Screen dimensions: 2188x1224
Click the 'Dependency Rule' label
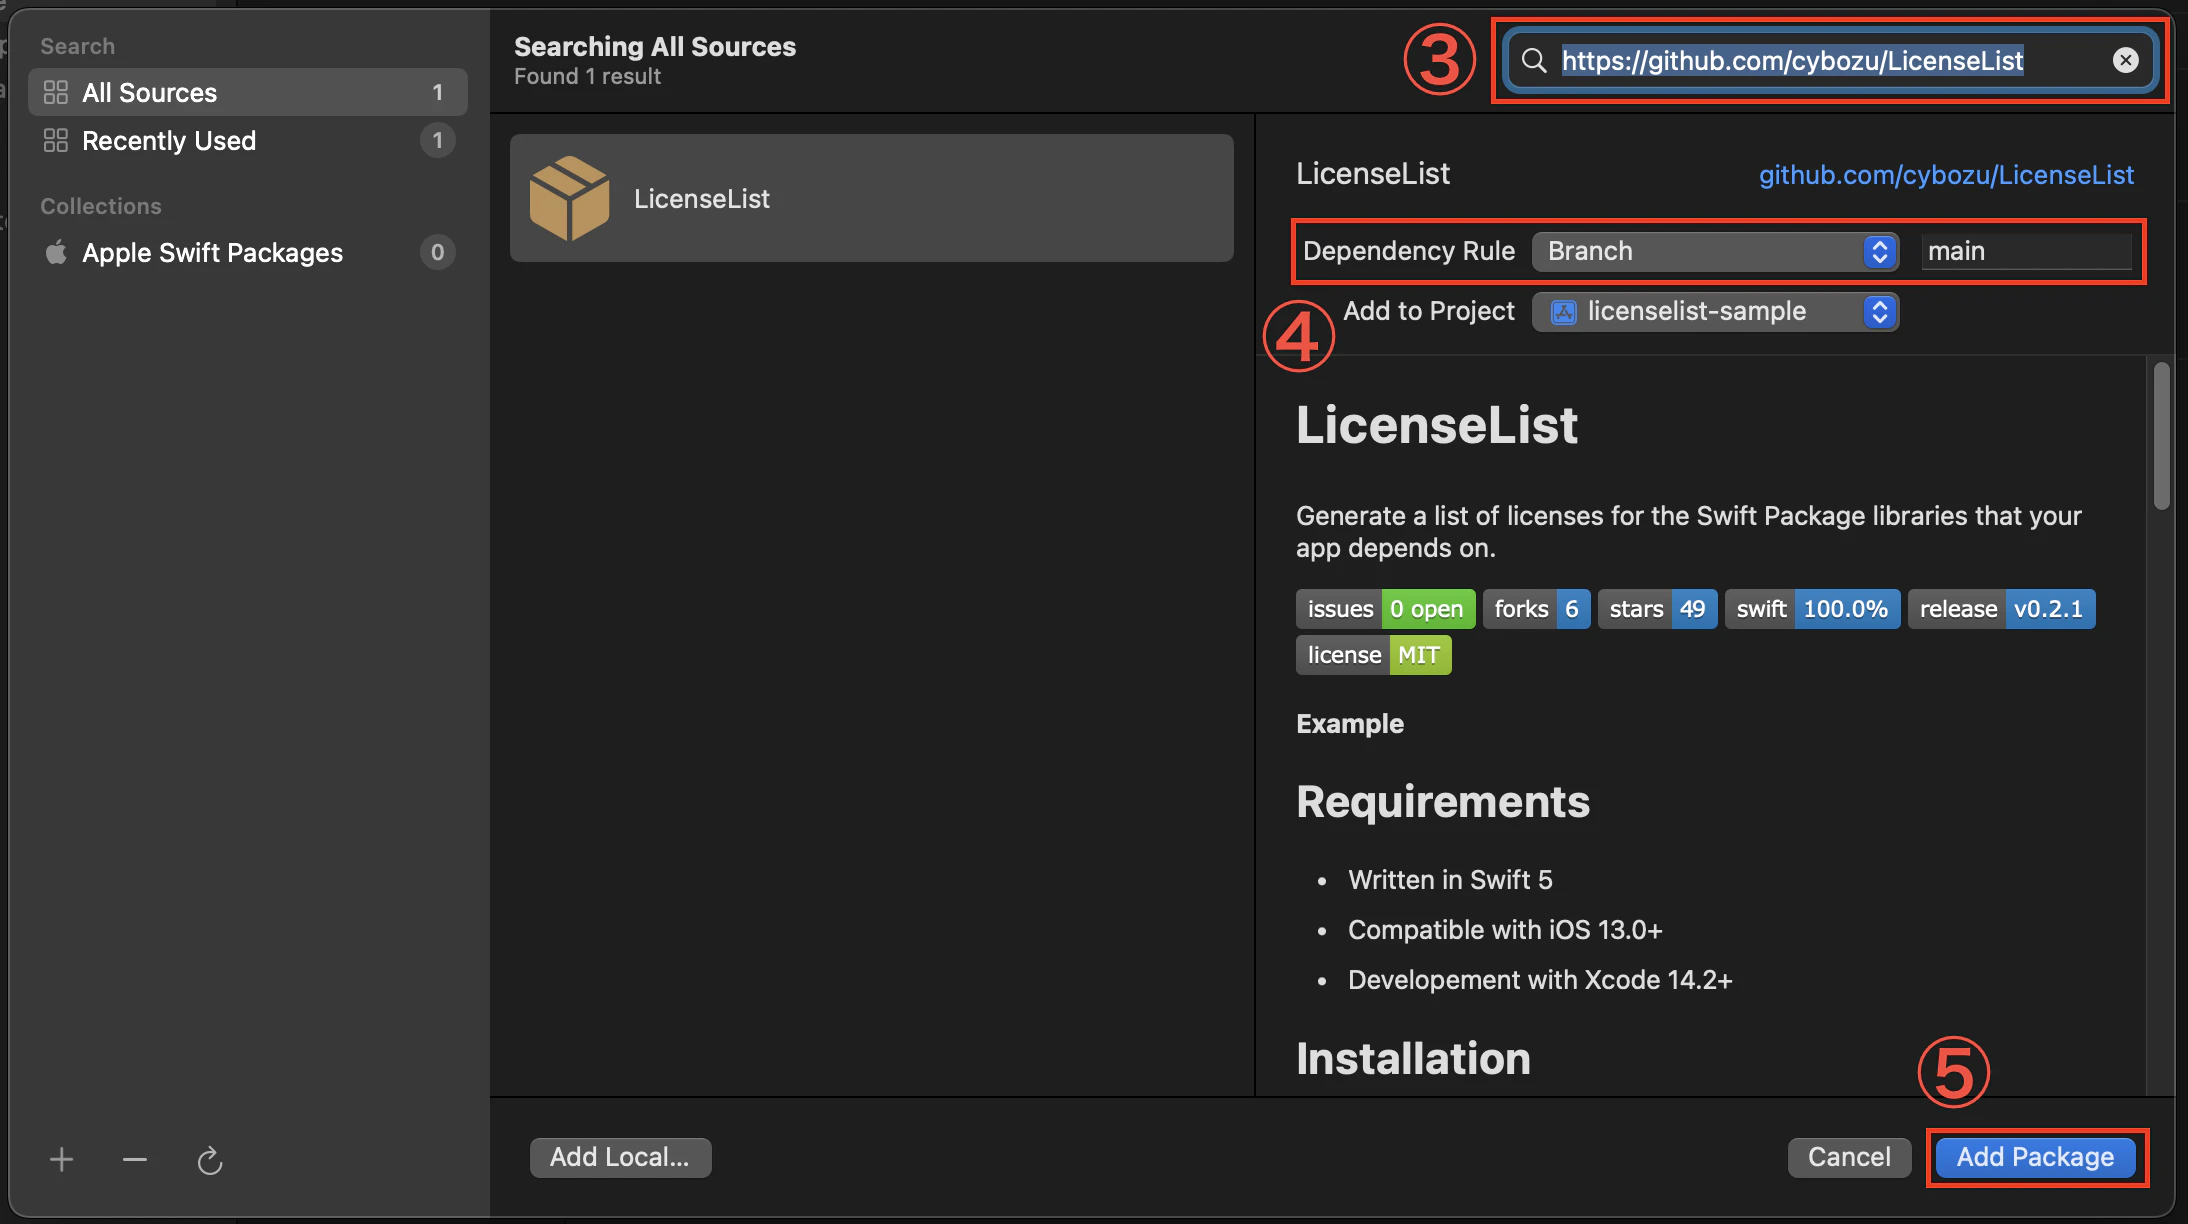click(x=1409, y=251)
